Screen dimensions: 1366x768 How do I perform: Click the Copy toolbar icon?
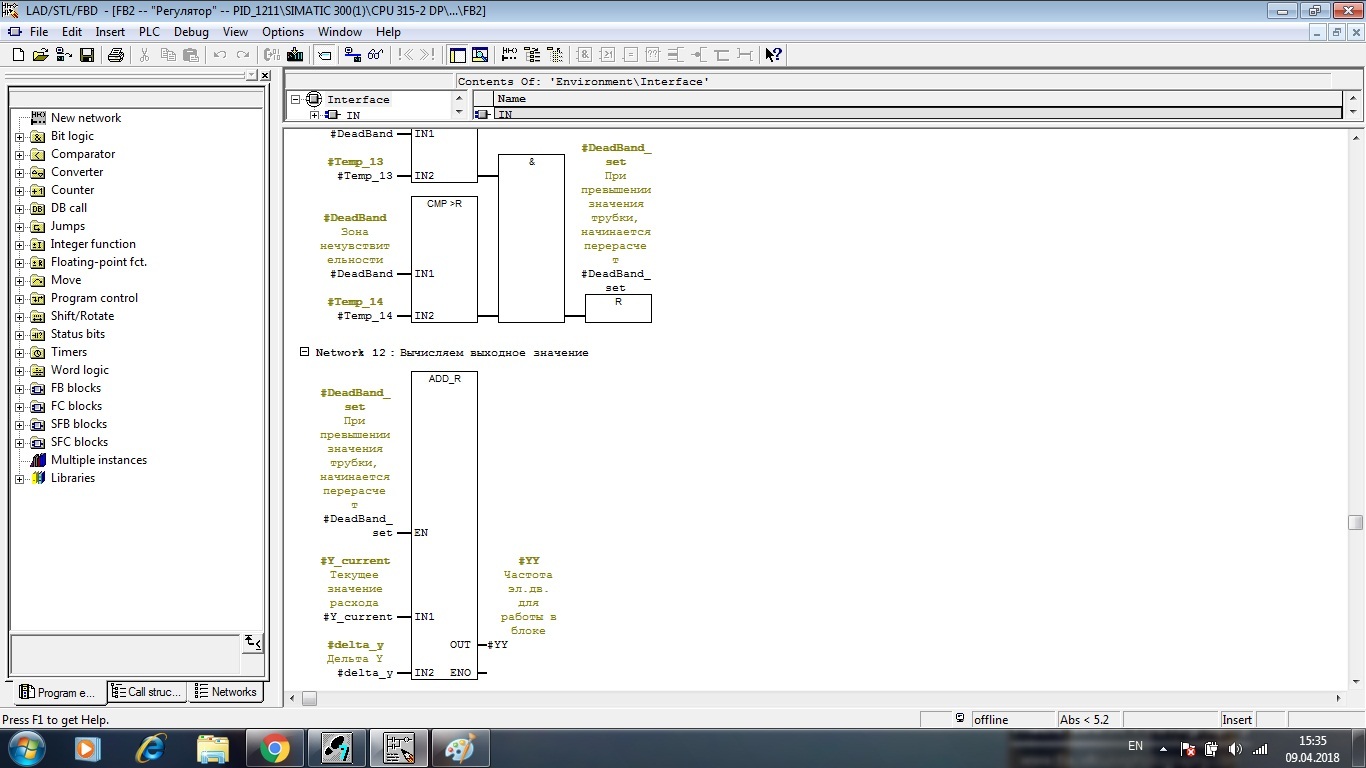point(168,55)
